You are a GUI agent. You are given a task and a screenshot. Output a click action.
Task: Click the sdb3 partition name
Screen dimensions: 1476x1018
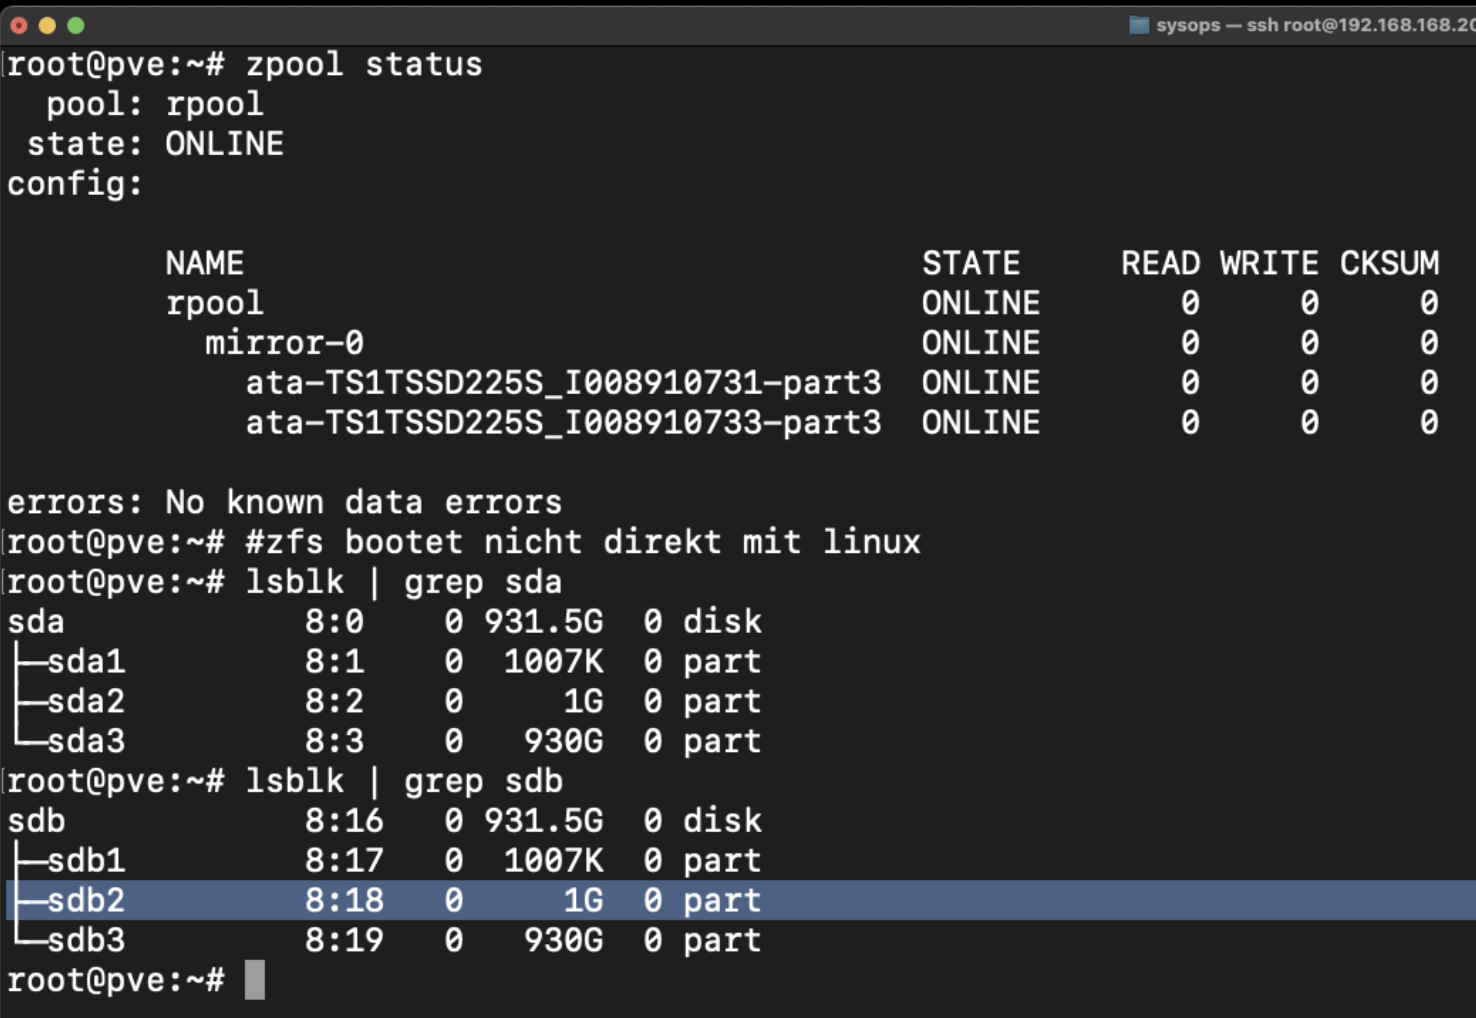click(86, 941)
